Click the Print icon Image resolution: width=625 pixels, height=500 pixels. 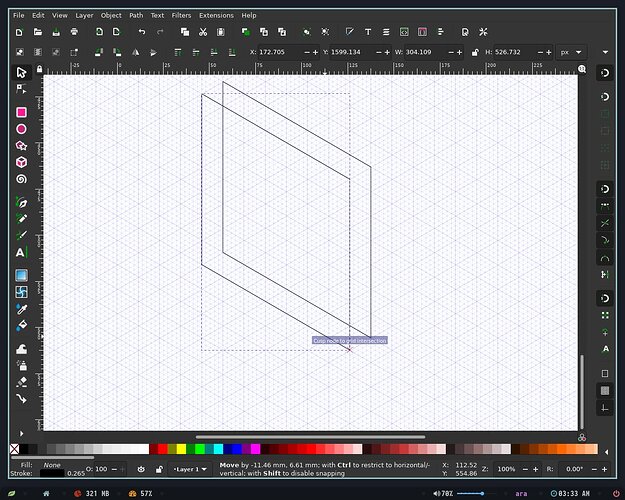tap(74, 32)
